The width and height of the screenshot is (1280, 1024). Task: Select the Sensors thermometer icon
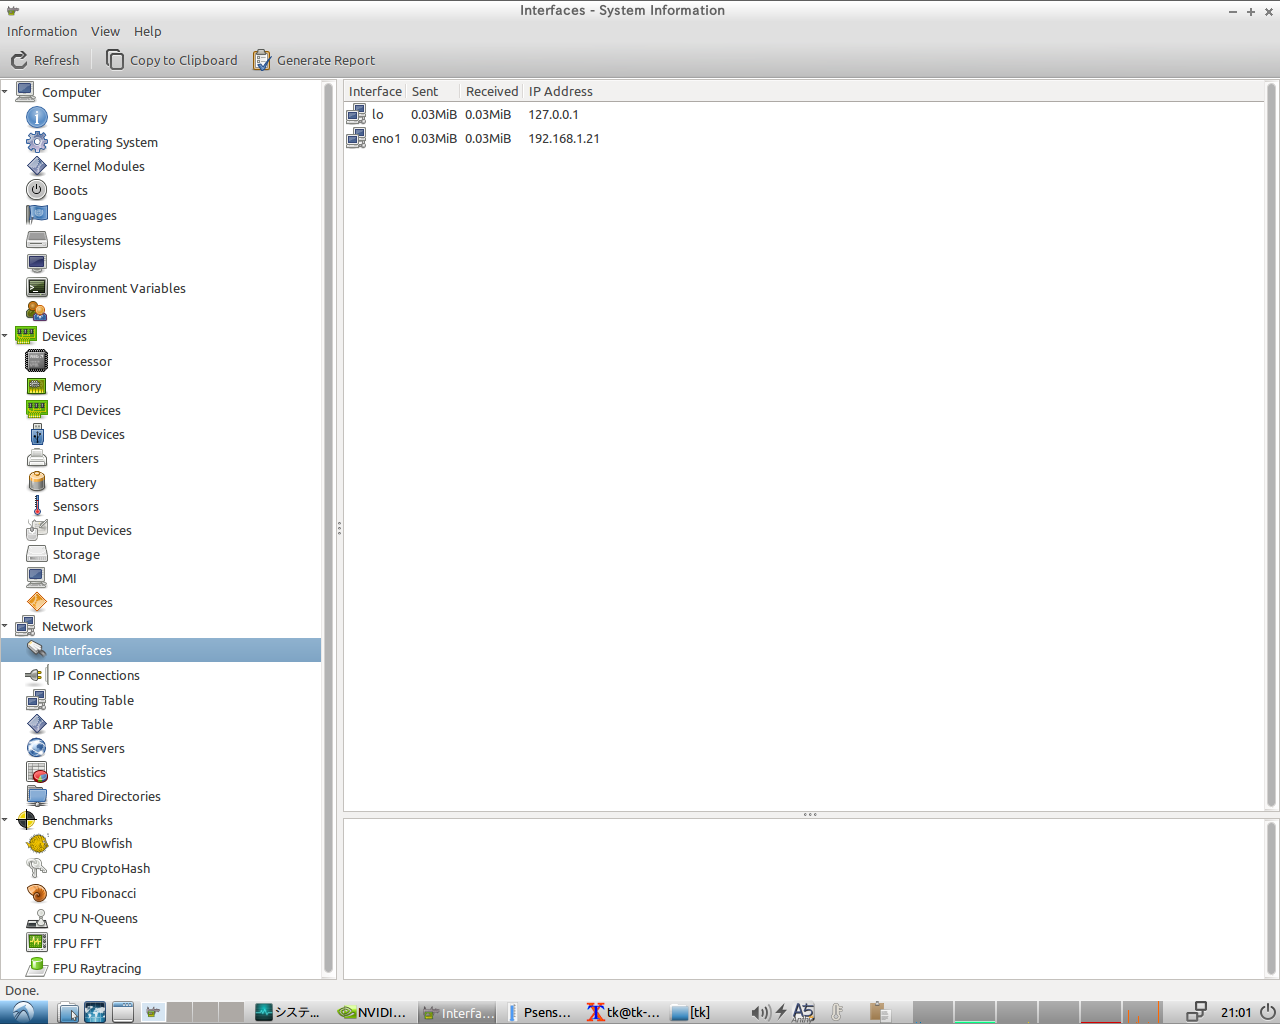(x=37, y=507)
